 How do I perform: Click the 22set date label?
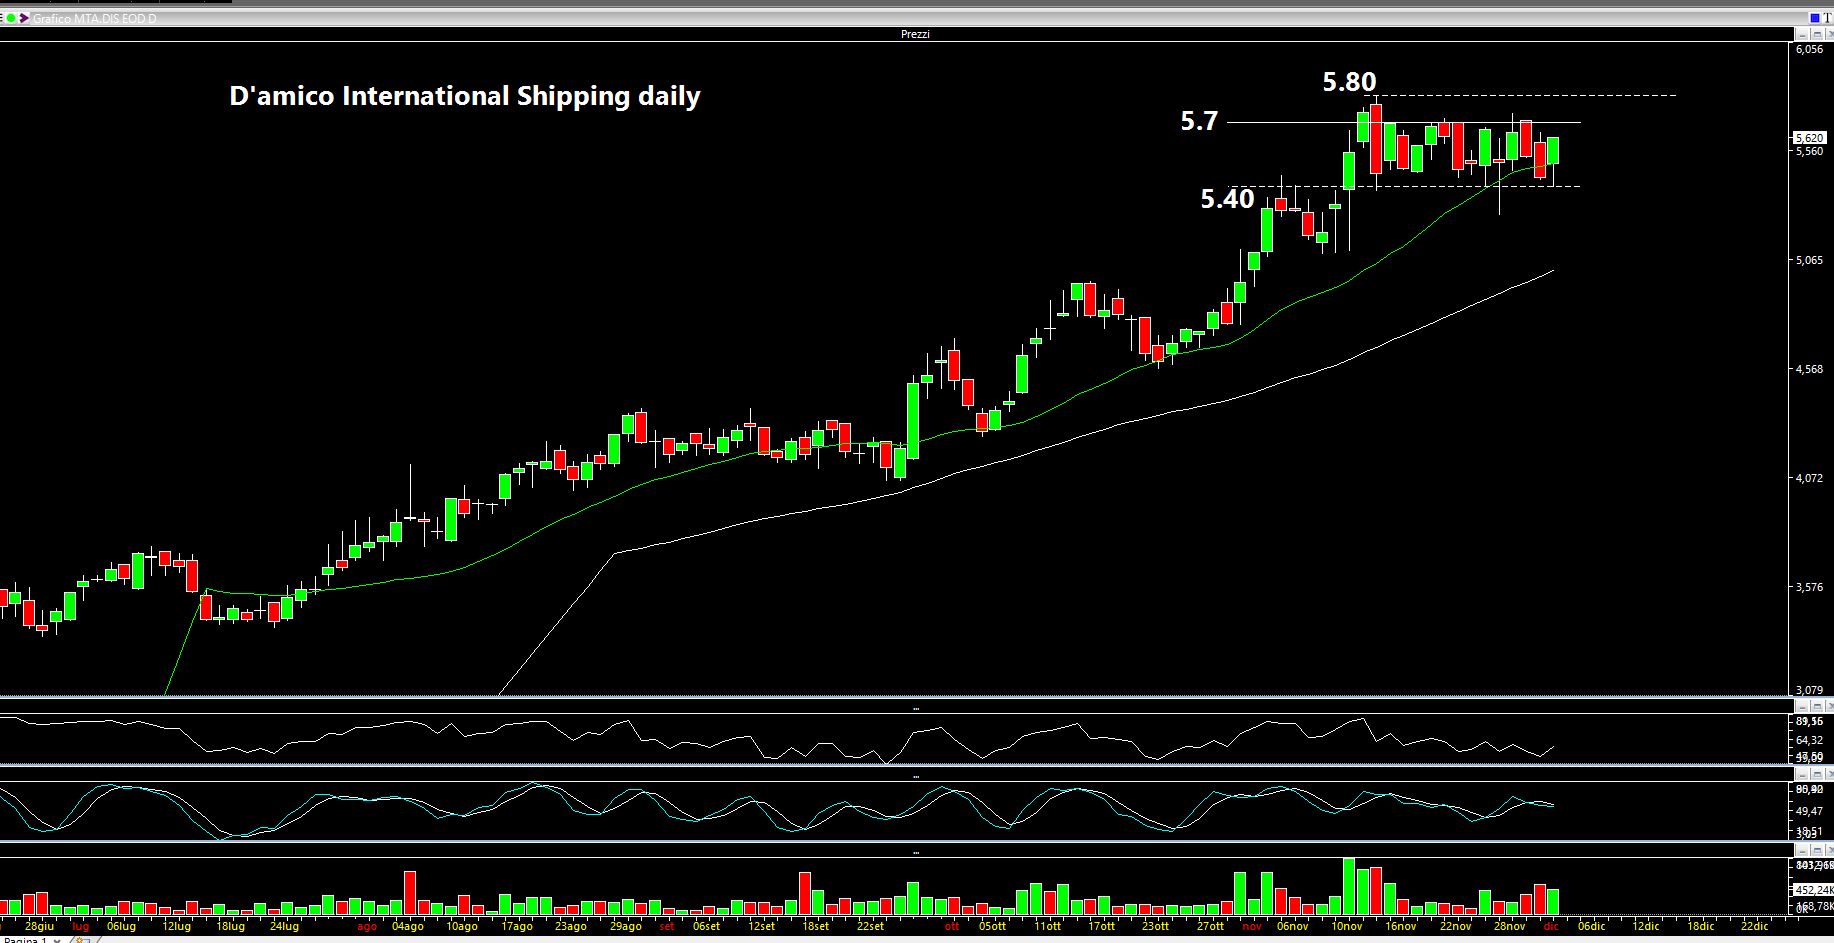tap(870, 926)
